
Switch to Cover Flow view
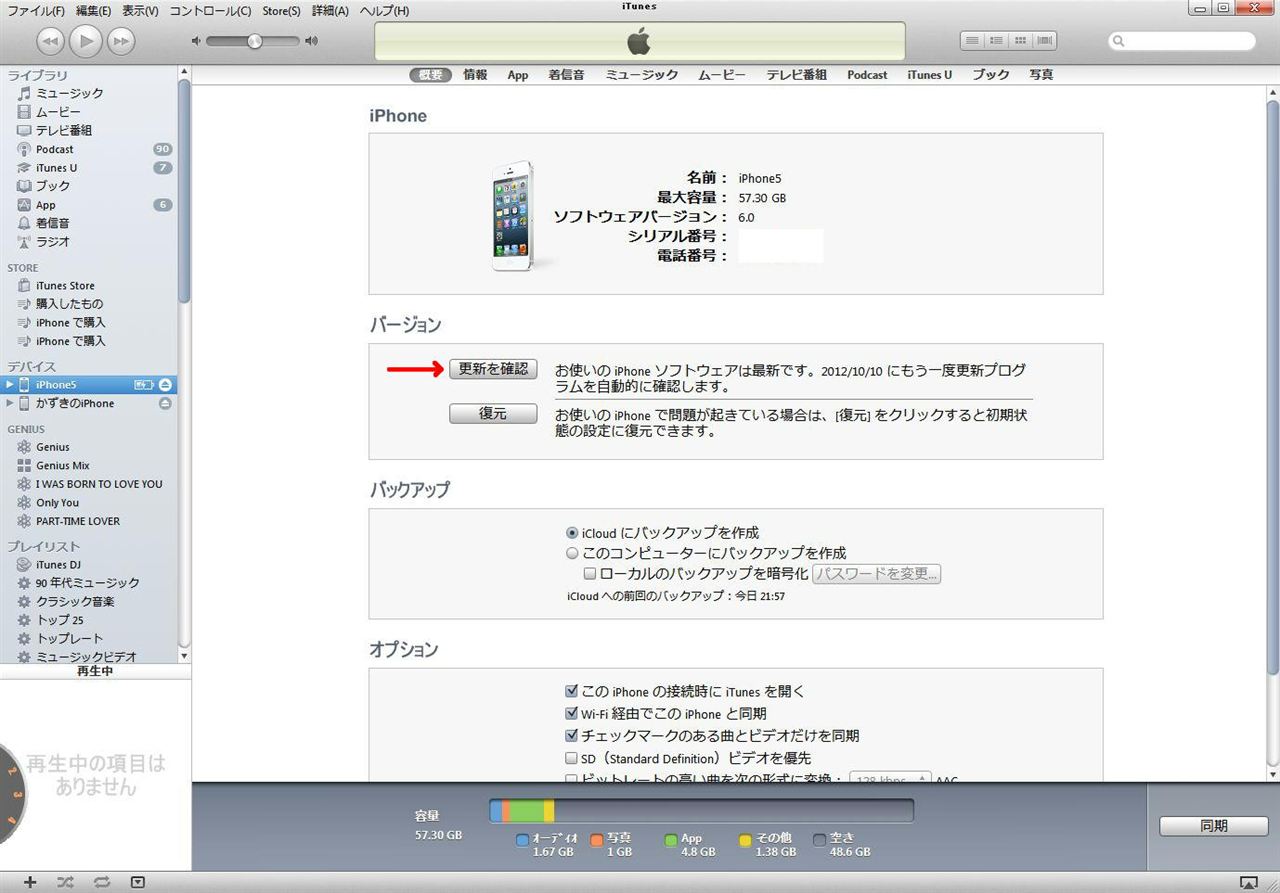[1044, 41]
